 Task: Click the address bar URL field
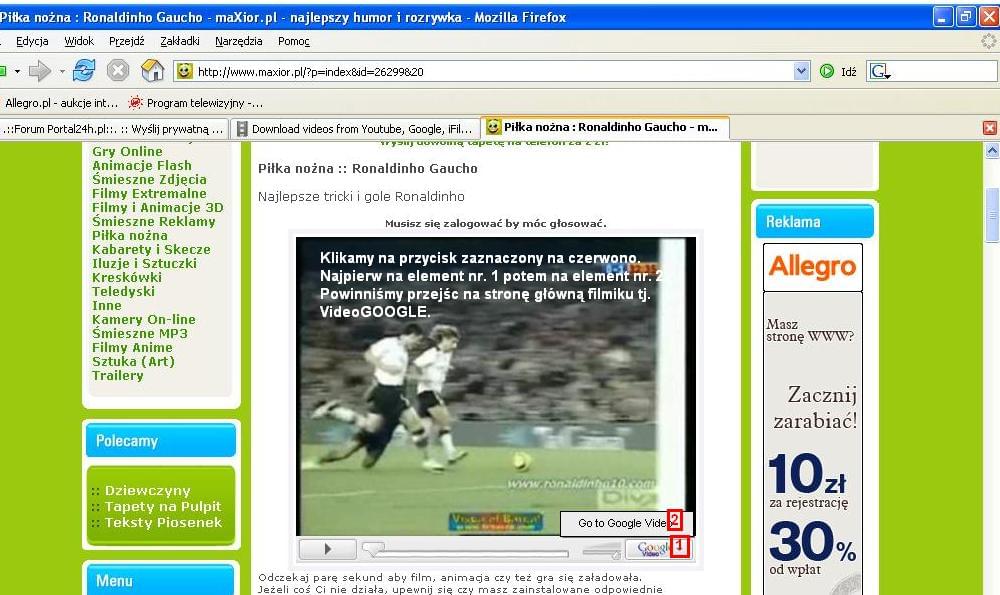(x=494, y=71)
